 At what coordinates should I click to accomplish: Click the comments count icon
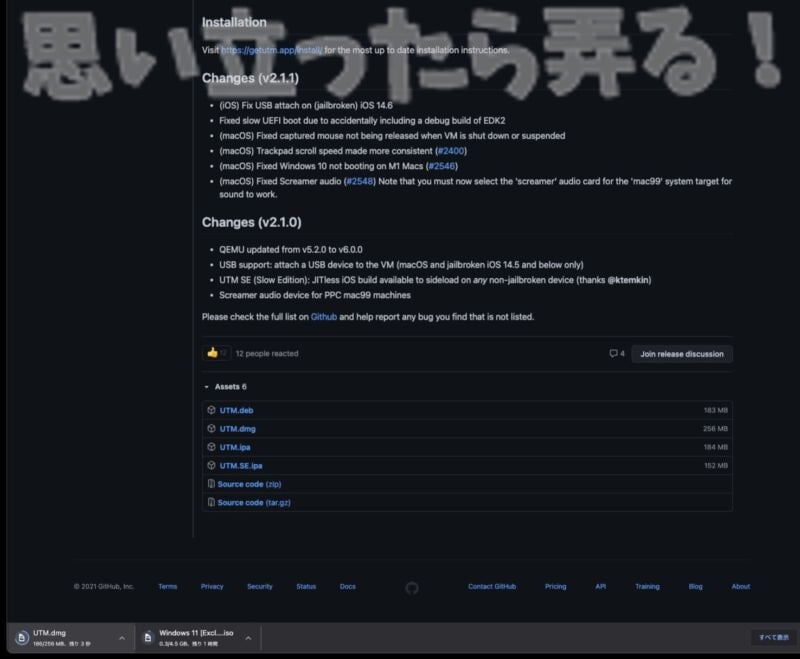click(613, 353)
